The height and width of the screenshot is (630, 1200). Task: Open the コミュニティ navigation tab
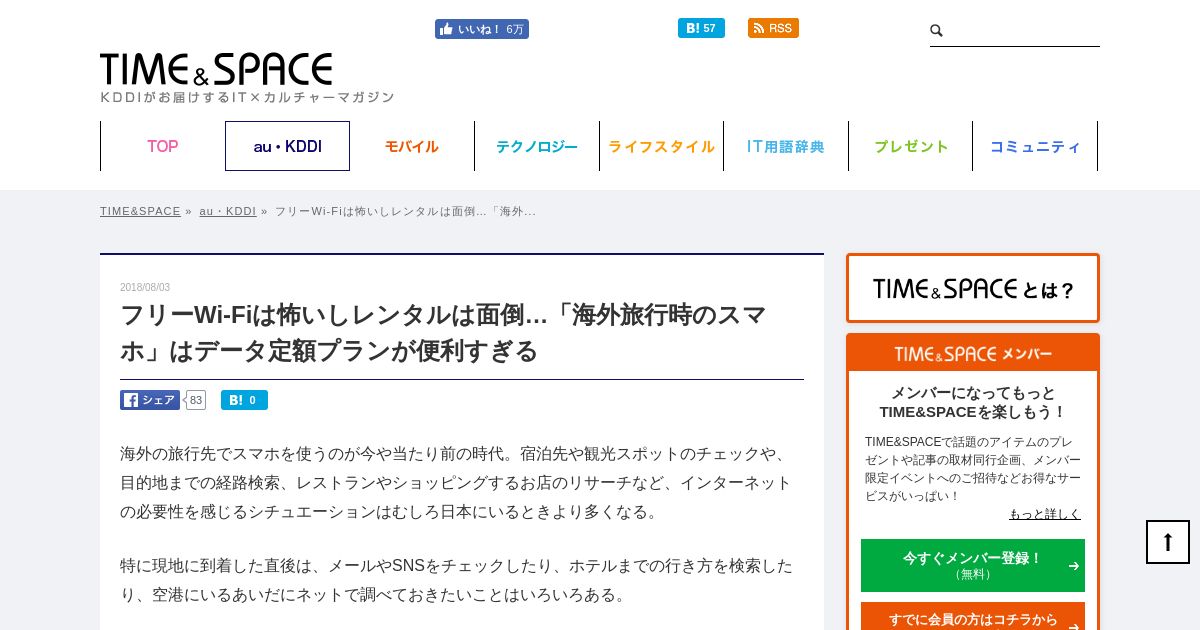pyautogui.click(x=1035, y=146)
